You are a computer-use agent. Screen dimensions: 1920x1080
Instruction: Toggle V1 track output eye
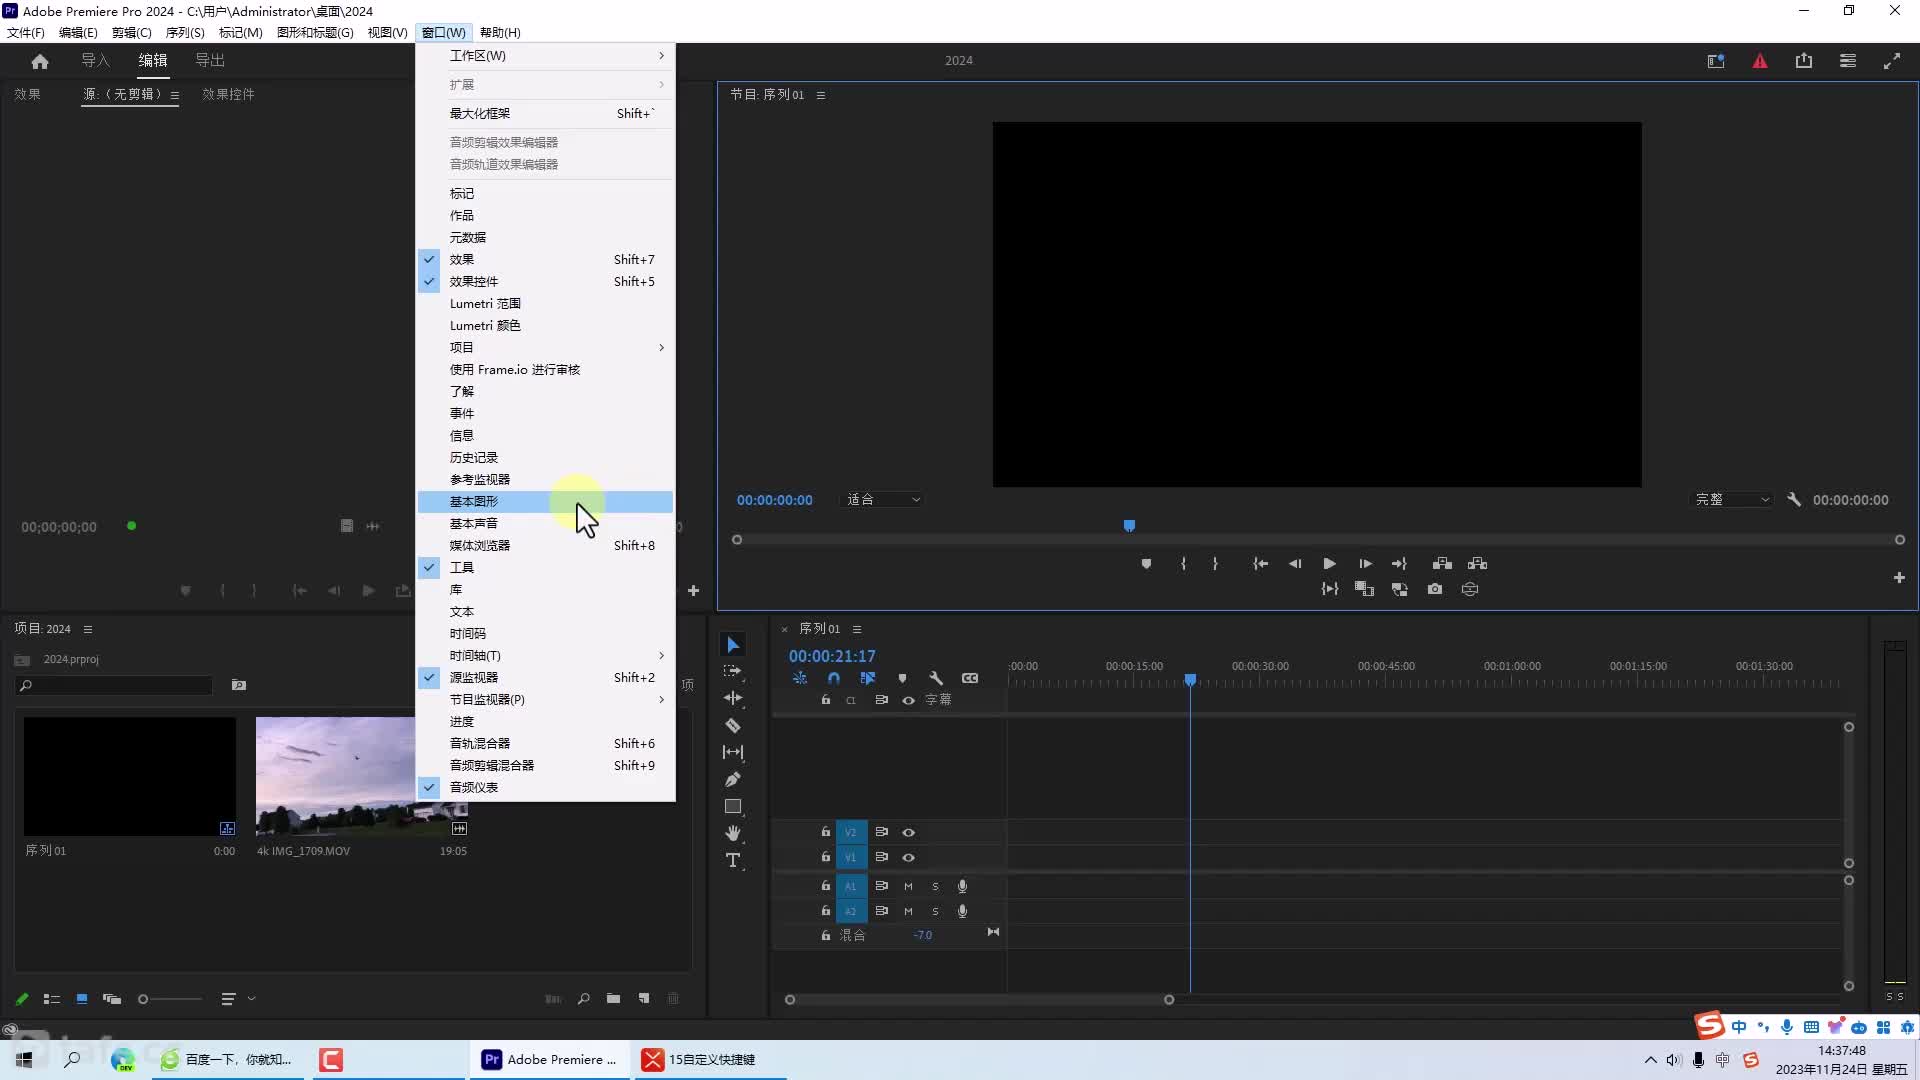pyautogui.click(x=909, y=857)
